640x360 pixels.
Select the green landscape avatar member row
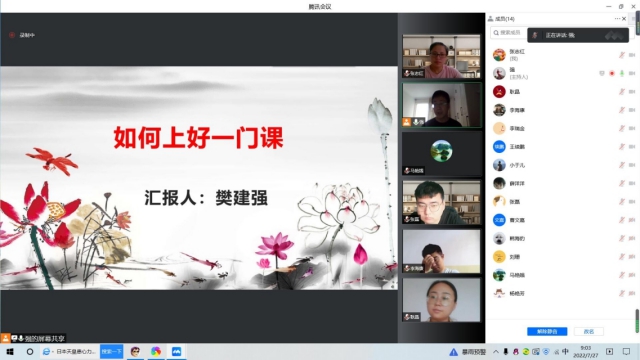point(499,275)
